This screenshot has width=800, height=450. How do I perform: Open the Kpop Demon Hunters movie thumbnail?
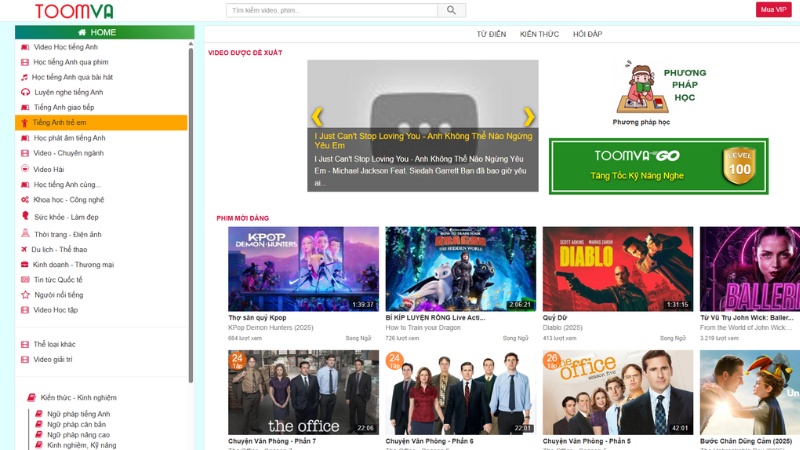tap(303, 269)
